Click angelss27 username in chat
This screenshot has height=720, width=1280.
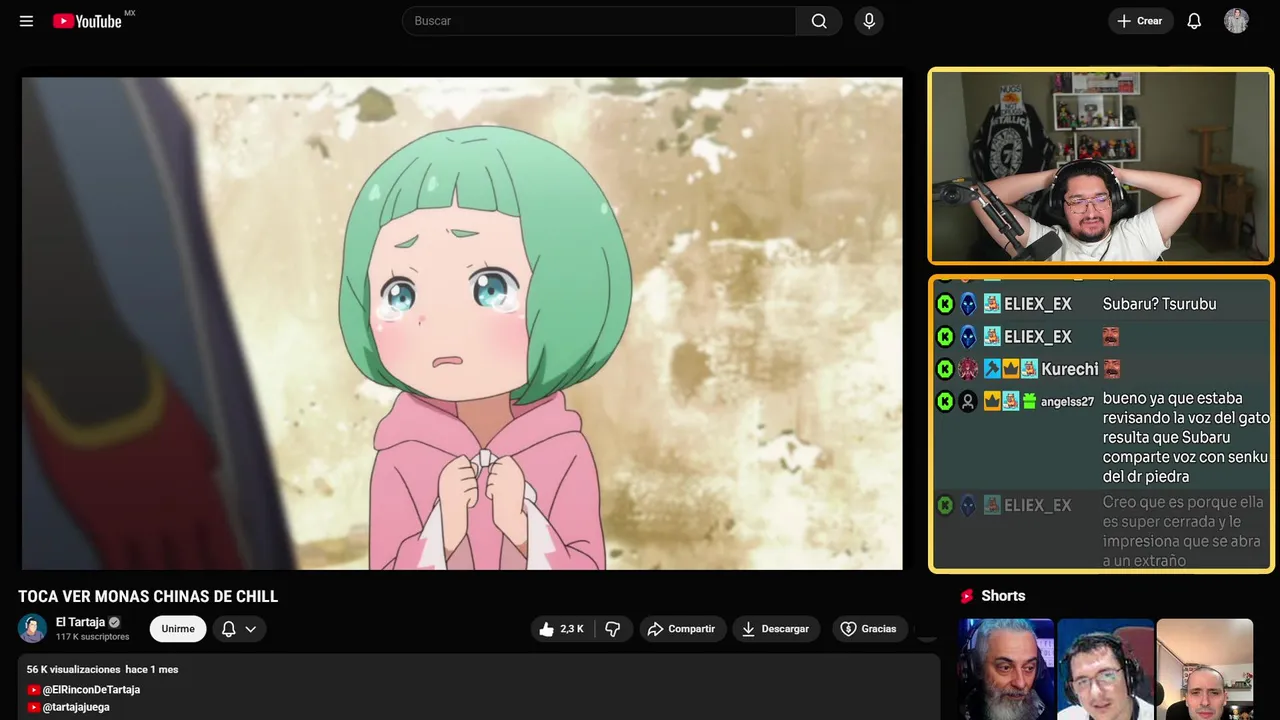coord(1067,402)
